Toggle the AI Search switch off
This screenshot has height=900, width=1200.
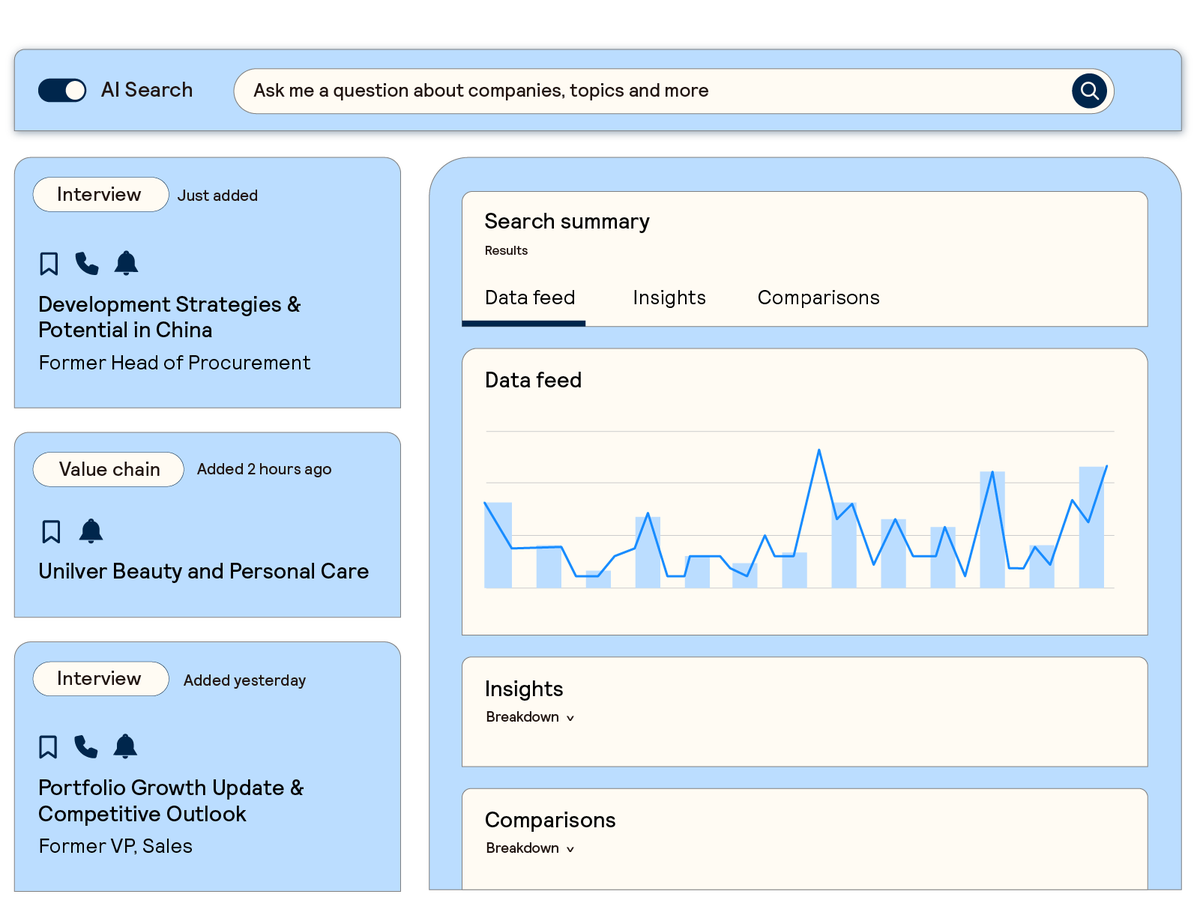tap(62, 90)
